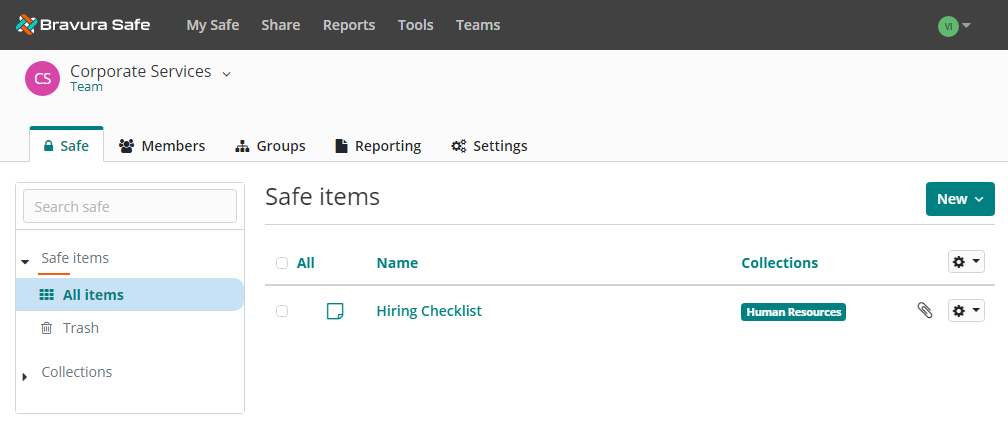Open Trash in the sidebar
1008x432 pixels.
80,328
